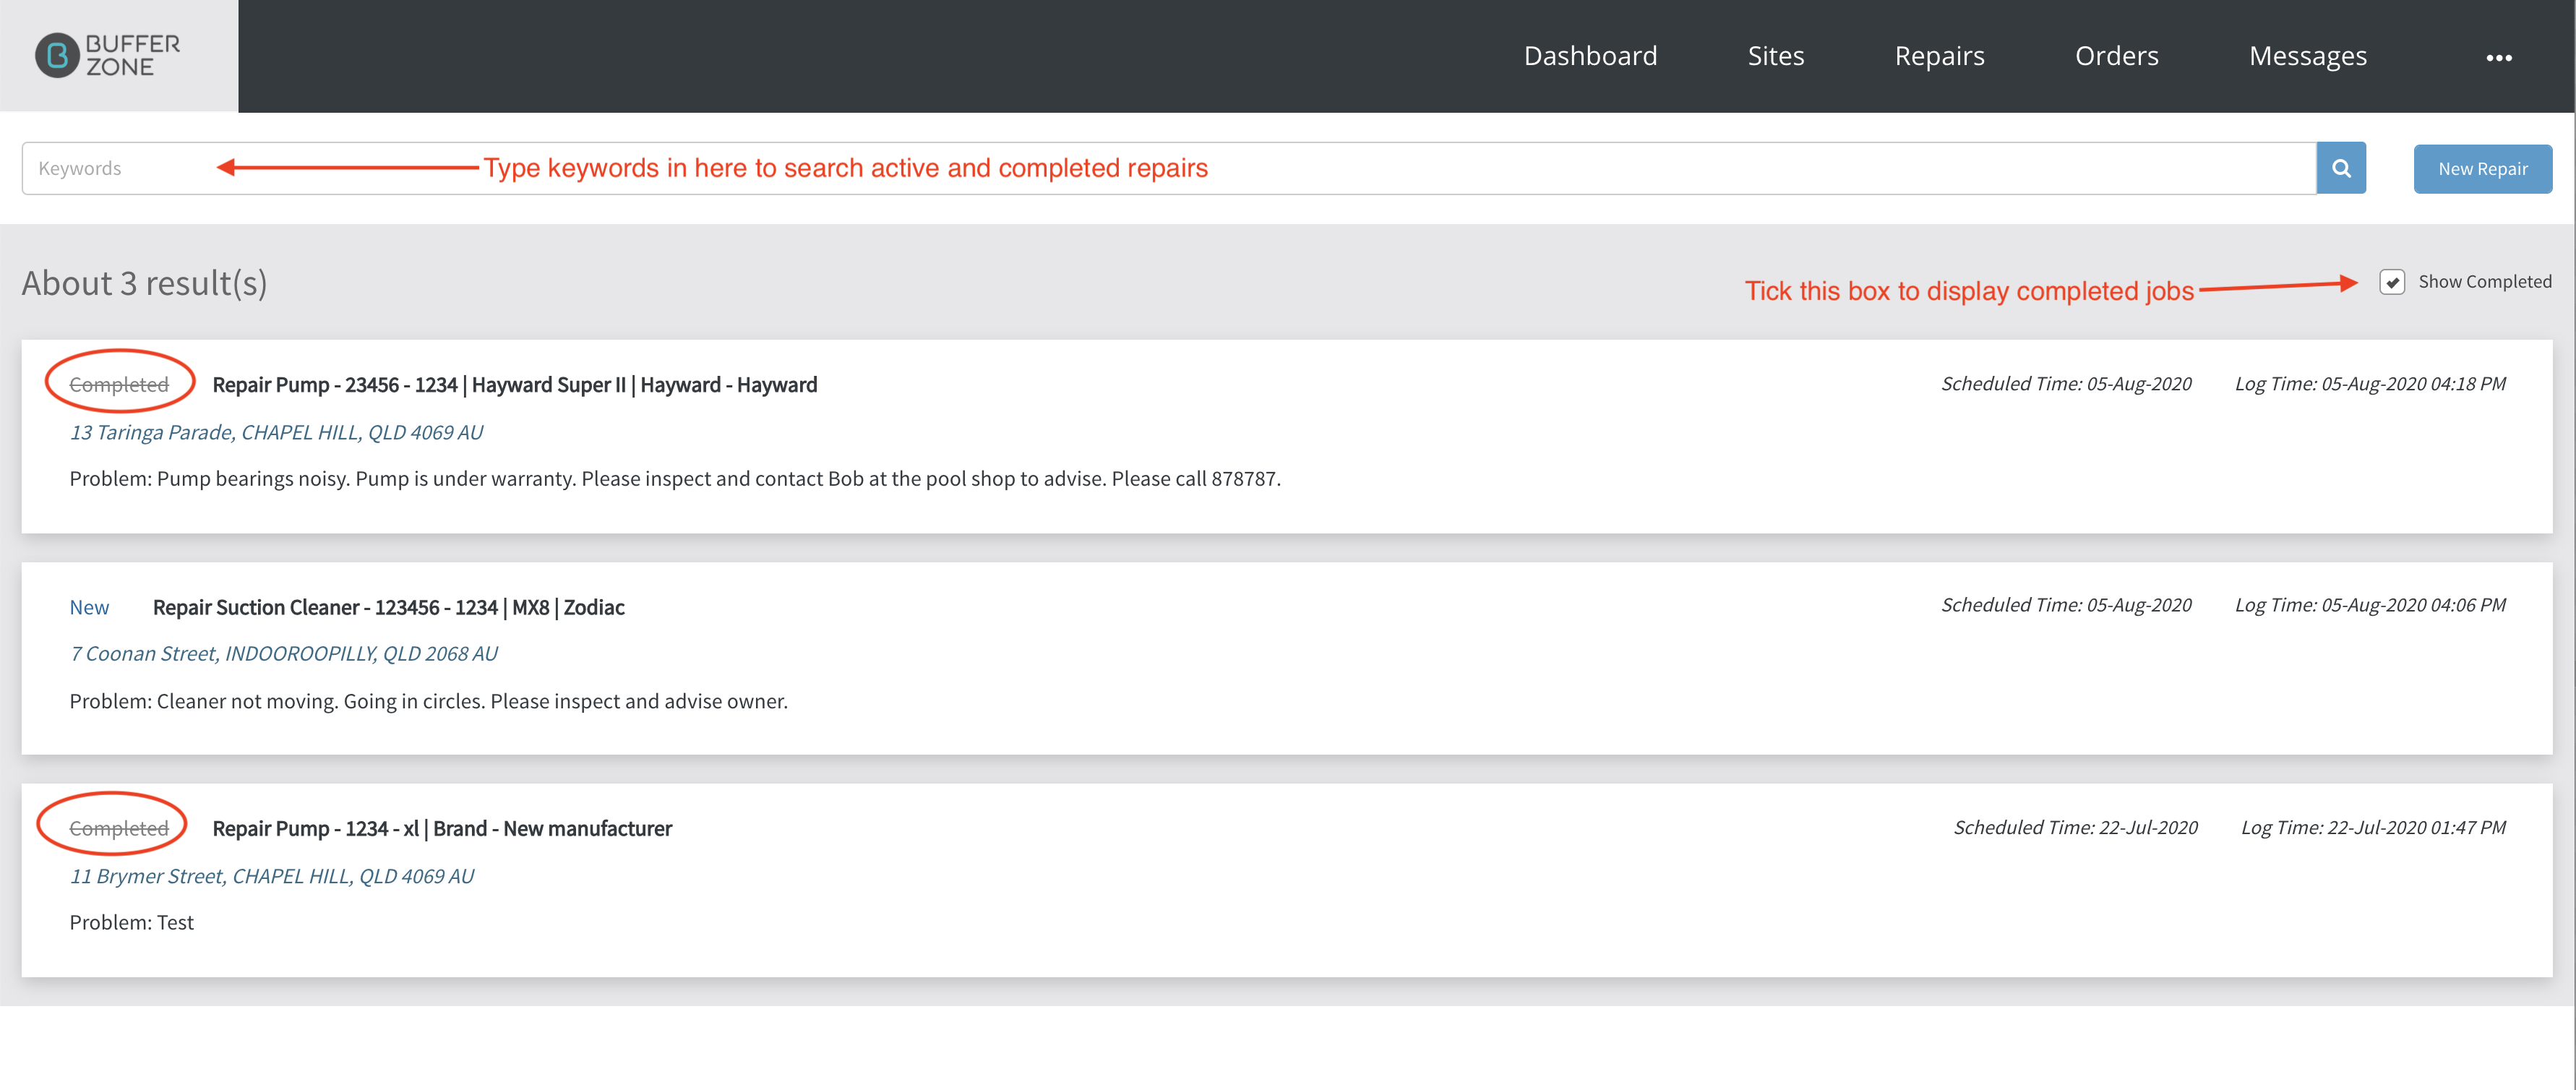Click the New Repair button

[2482, 169]
